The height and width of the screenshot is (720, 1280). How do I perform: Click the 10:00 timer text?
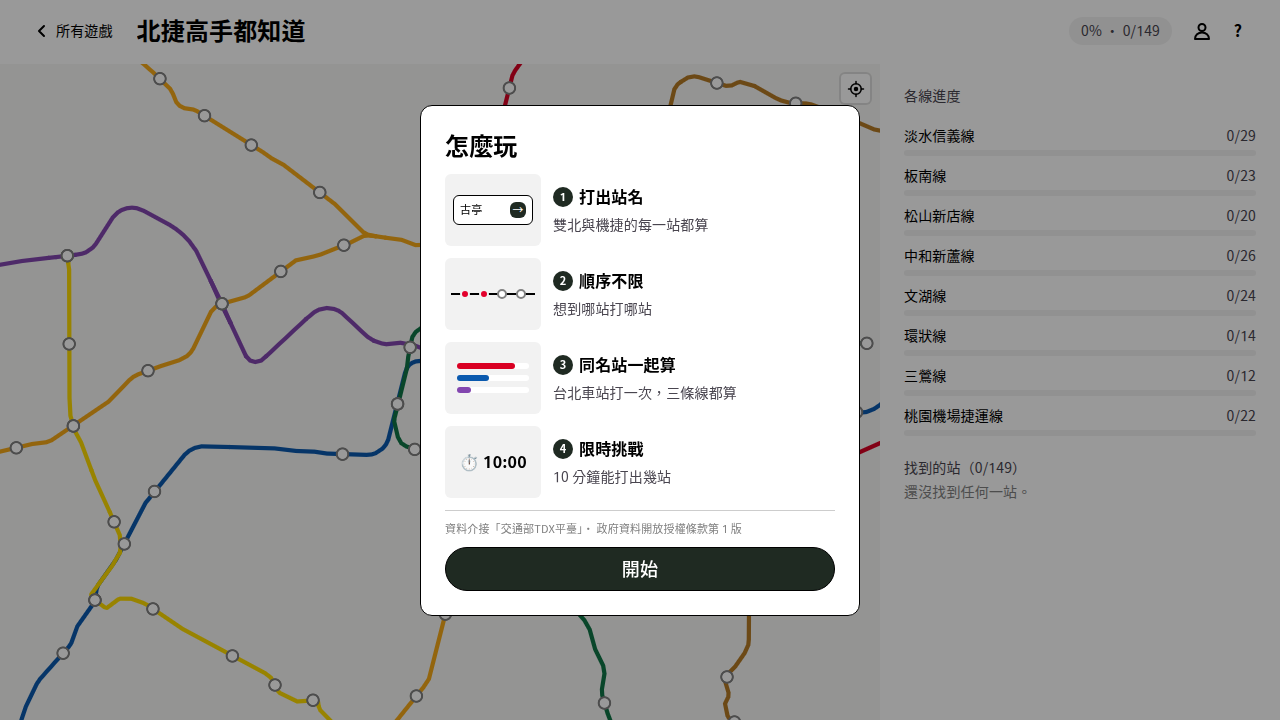(505, 462)
